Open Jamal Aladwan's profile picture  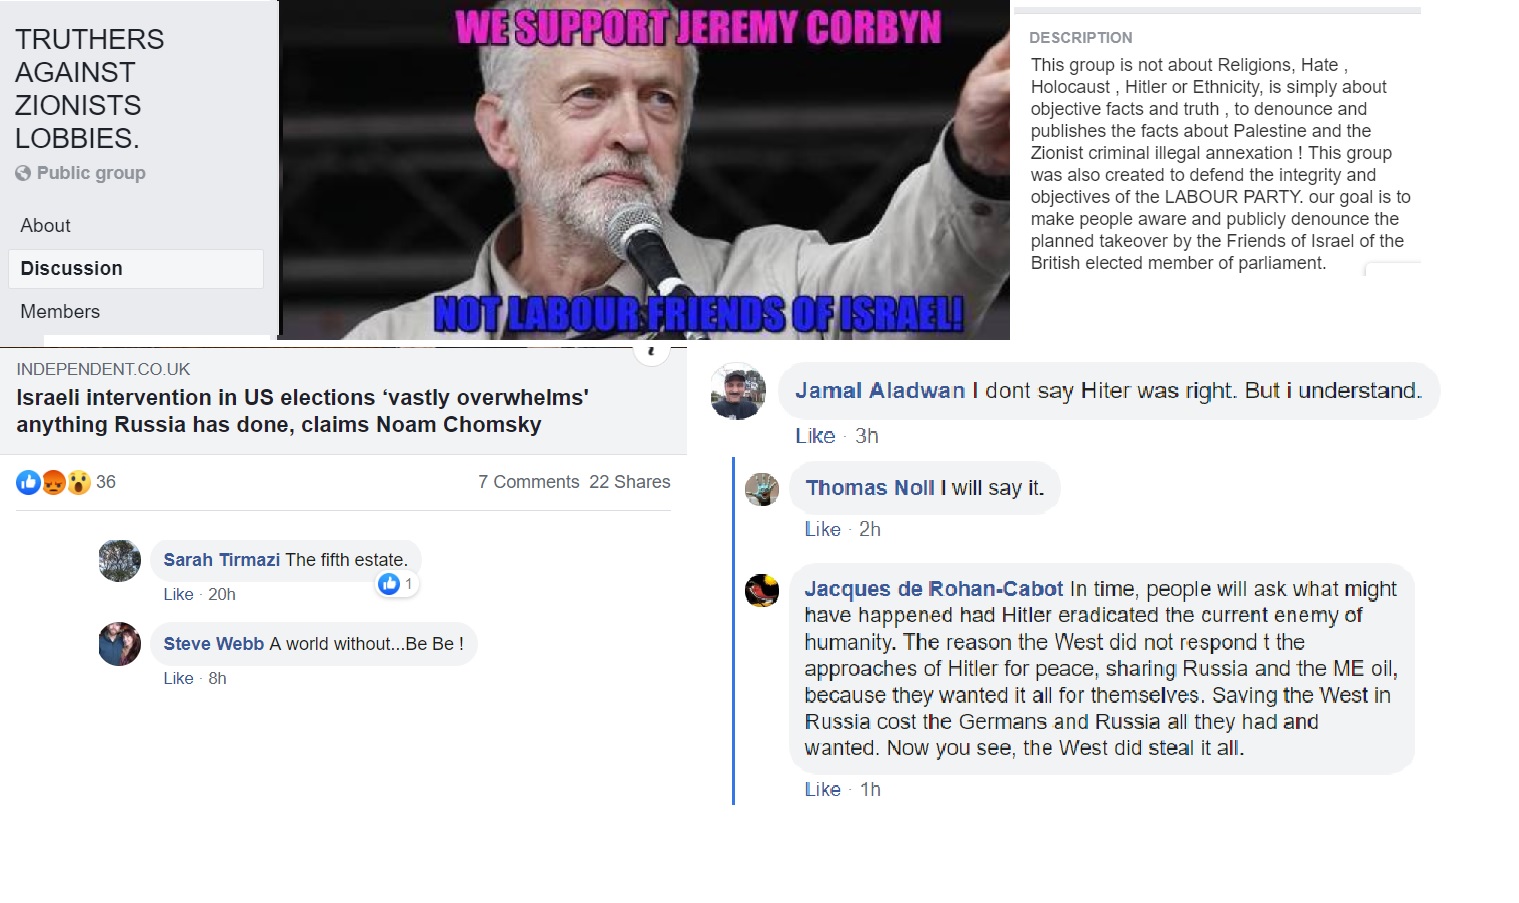pyautogui.click(x=738, y=391)
